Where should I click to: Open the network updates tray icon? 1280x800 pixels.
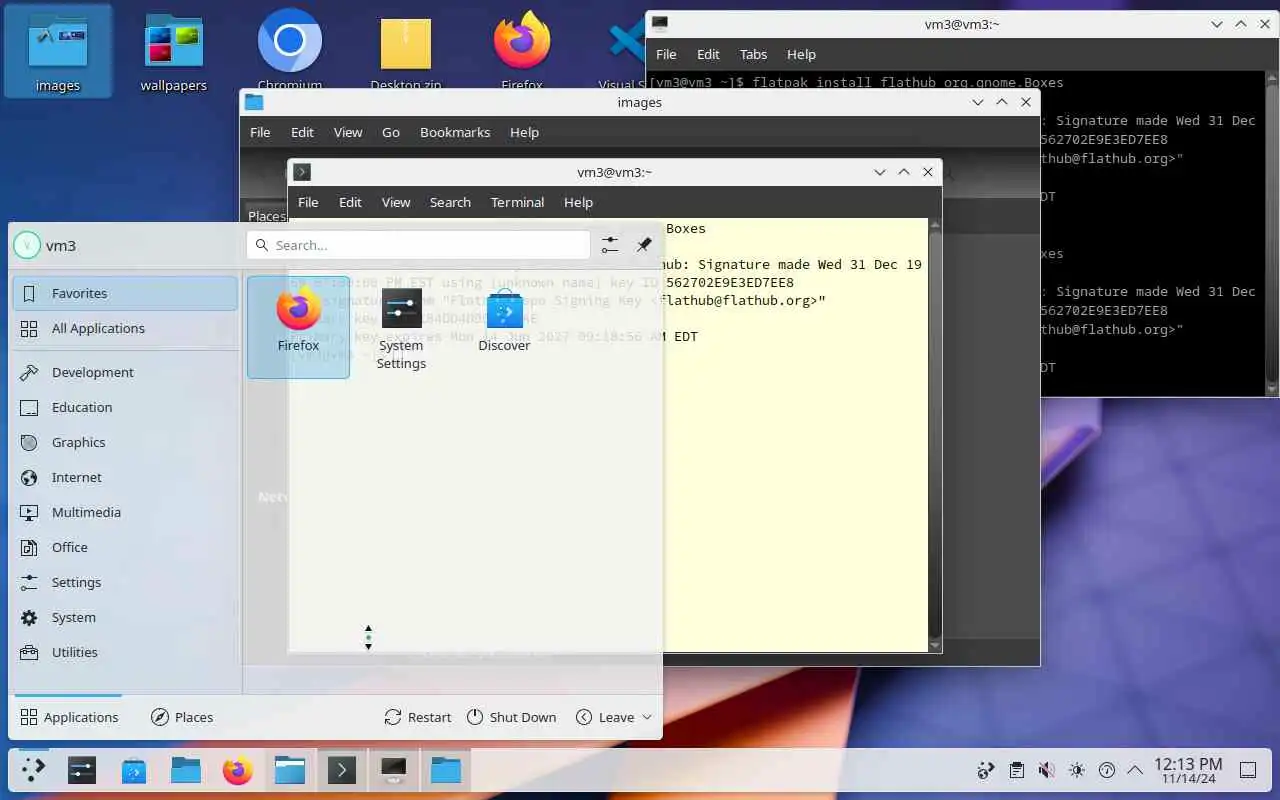[x=986, y=770]
